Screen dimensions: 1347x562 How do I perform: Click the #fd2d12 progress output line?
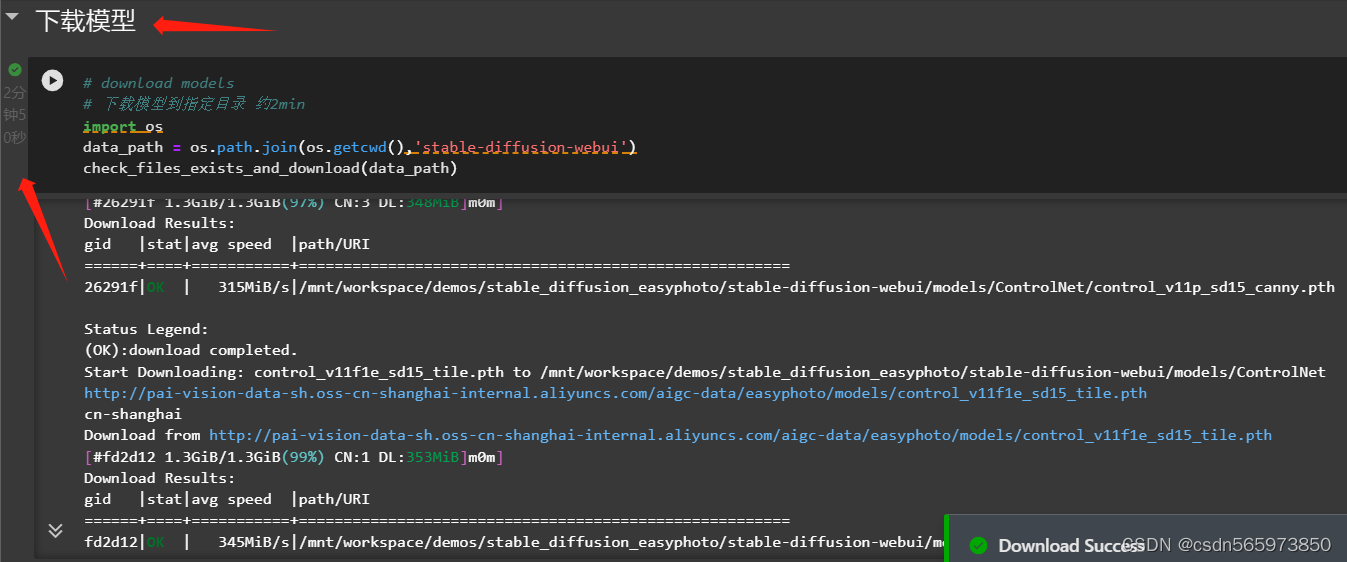point(294,457)
